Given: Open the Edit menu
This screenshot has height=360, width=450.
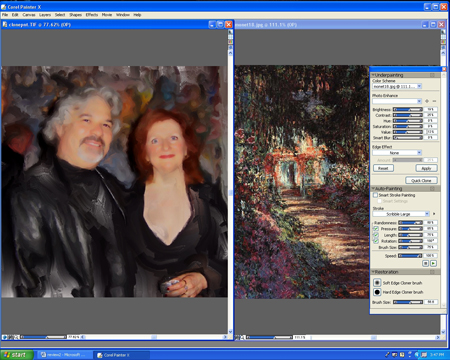Looking at the screenshot, I should click(15, 15).
